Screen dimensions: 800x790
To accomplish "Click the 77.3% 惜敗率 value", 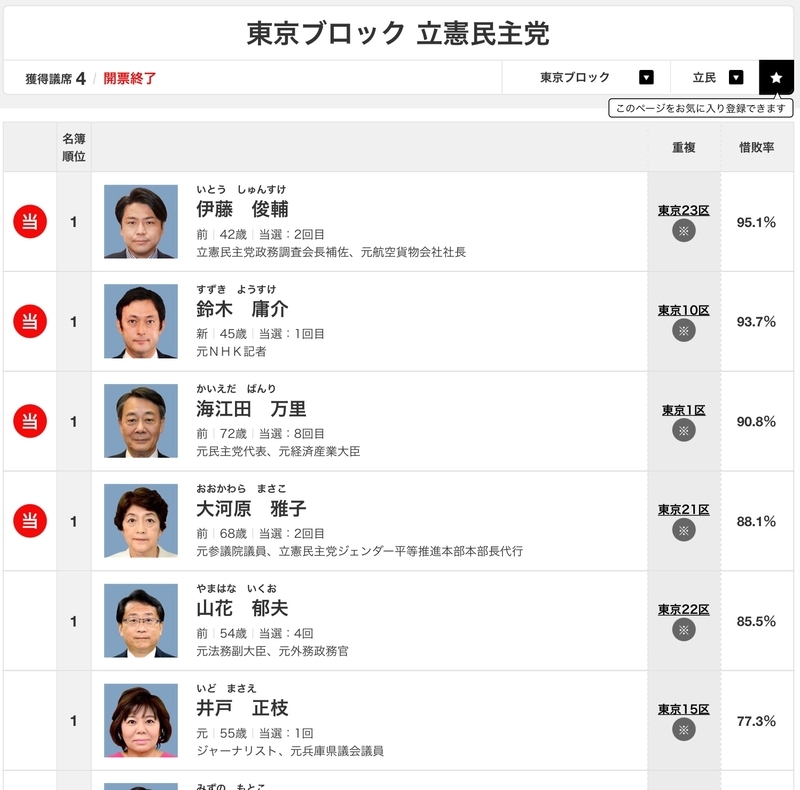I will pos(756,721).
